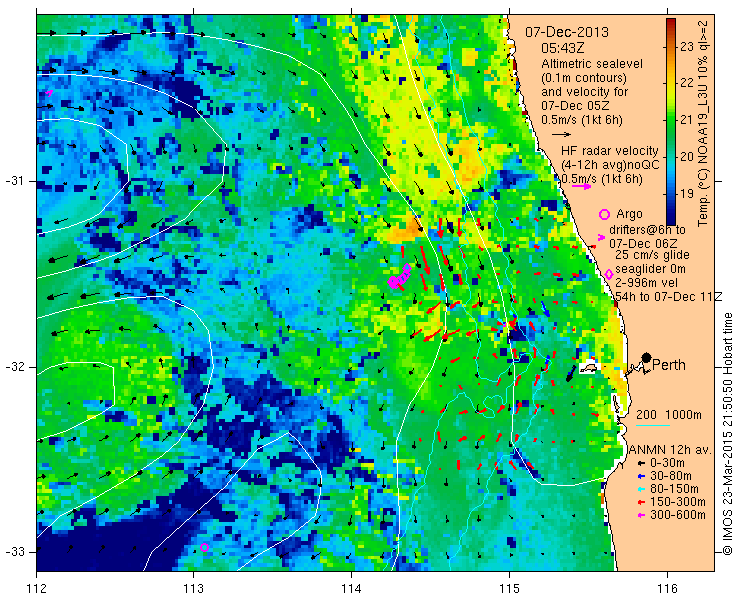Click the 'Perth' city label

coord(669,365)
